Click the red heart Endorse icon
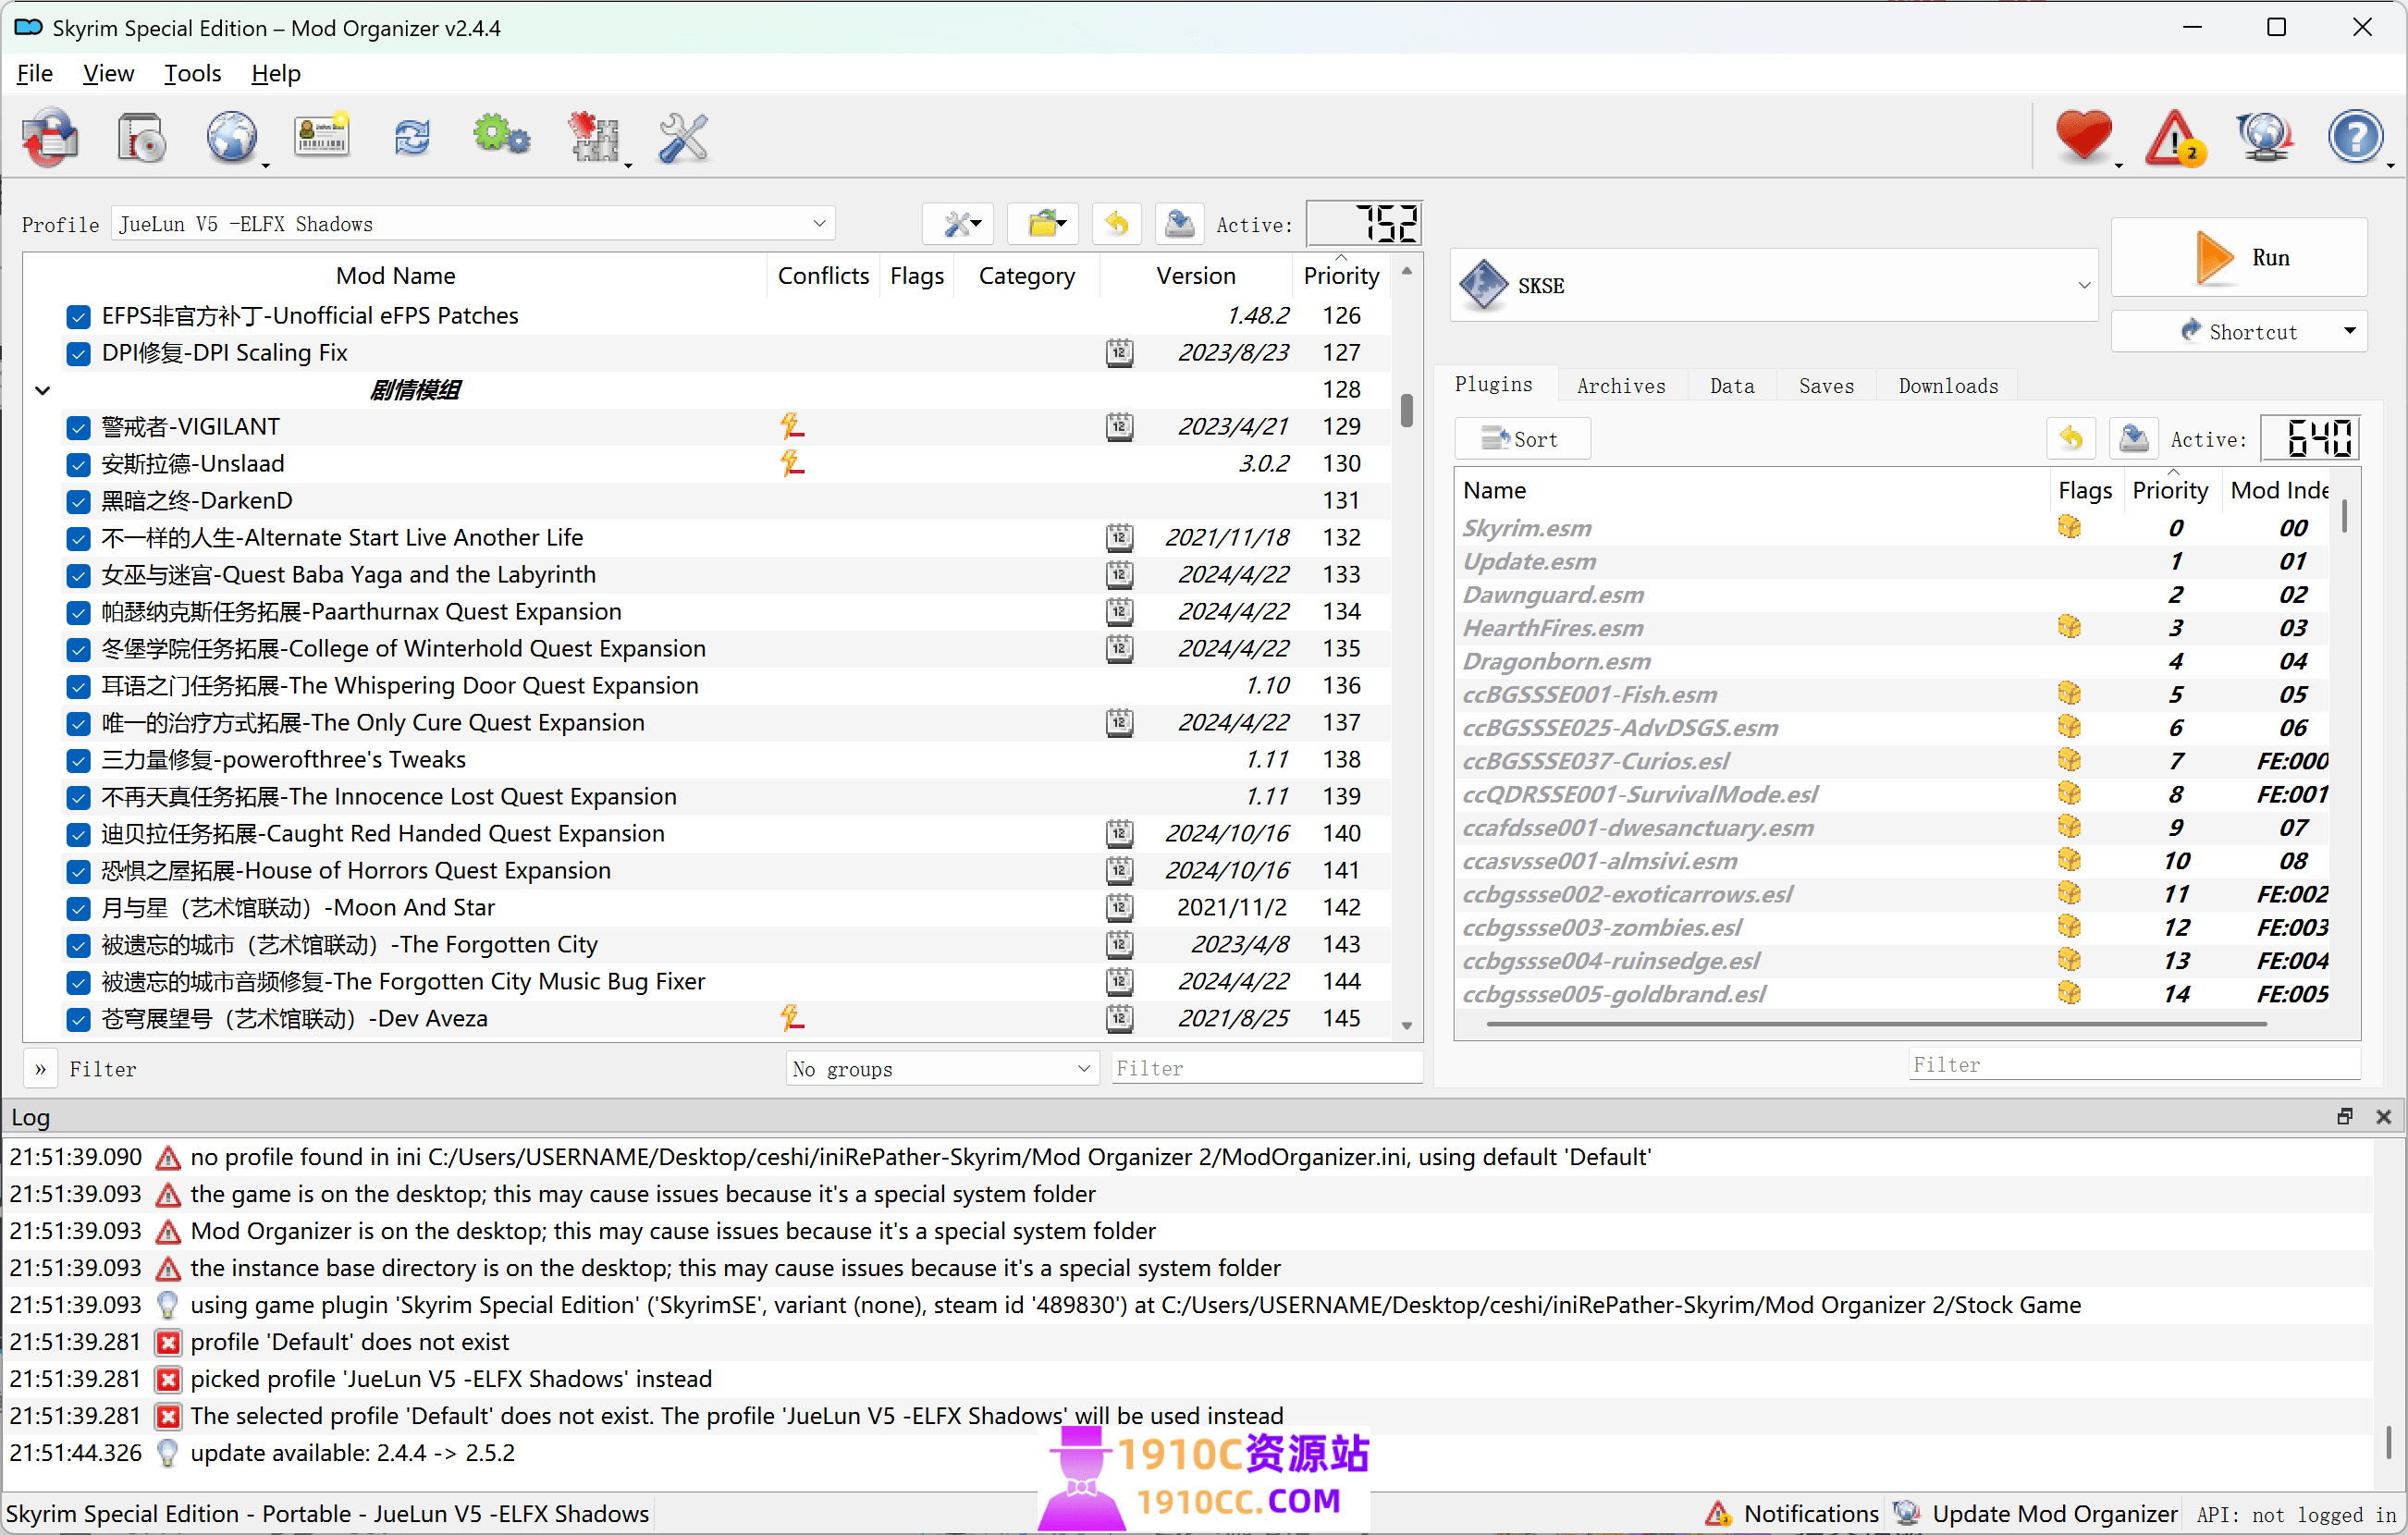The height and width of the screenshot is (1535, 2408). point(2084,138)
